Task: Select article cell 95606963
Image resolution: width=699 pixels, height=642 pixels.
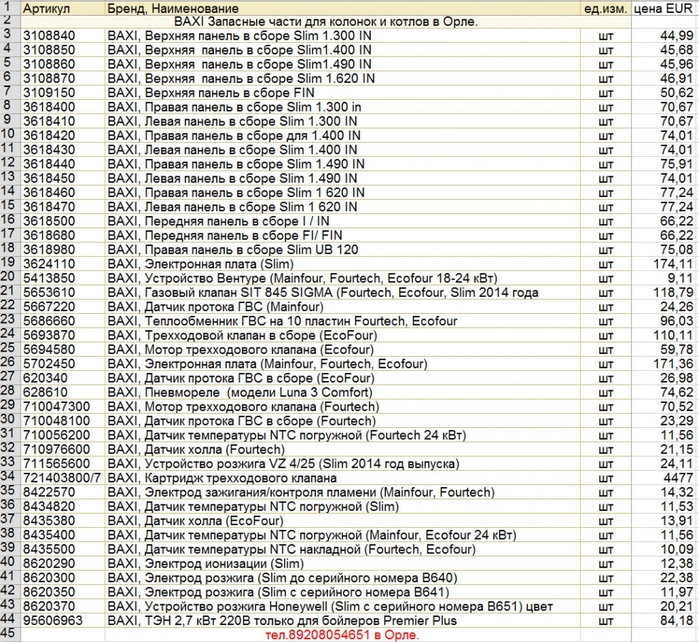Action: click(x=63, y=621)
